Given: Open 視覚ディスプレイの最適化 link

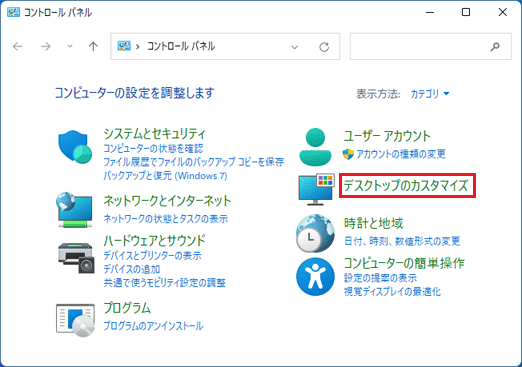Looking at the screenshot, I should 392,292.
